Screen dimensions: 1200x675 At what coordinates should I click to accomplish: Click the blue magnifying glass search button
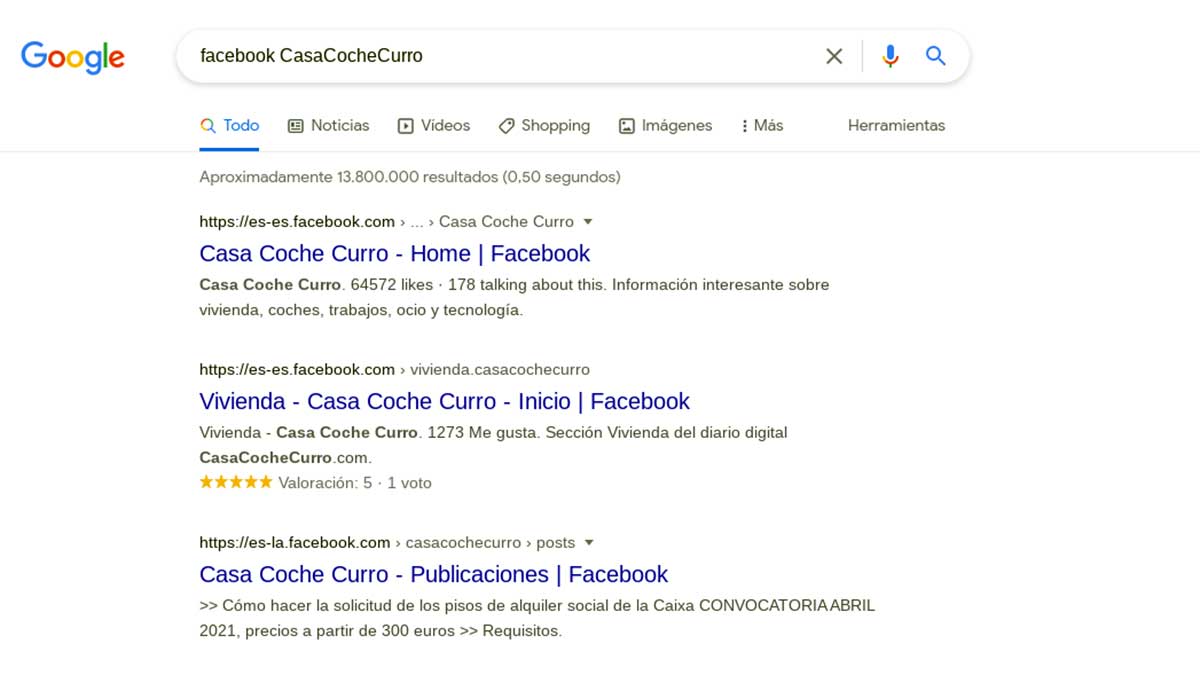pos(935,56)
